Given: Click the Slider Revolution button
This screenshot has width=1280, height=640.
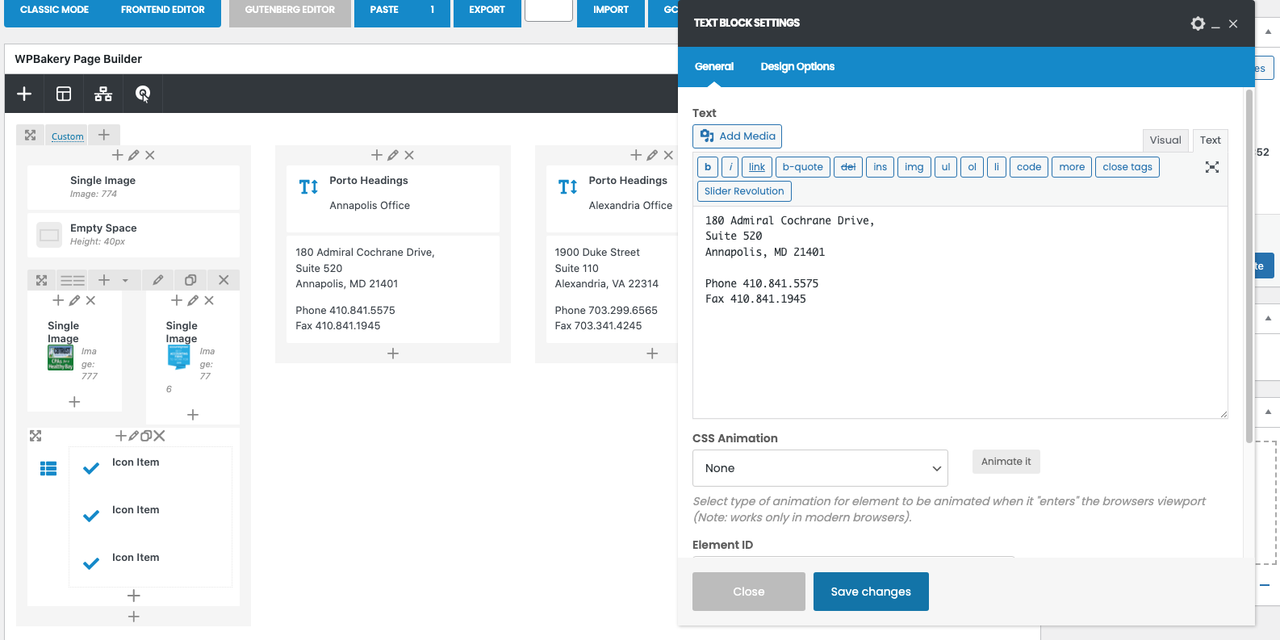Looking at the screenshot, I should (x=745, y=191).
